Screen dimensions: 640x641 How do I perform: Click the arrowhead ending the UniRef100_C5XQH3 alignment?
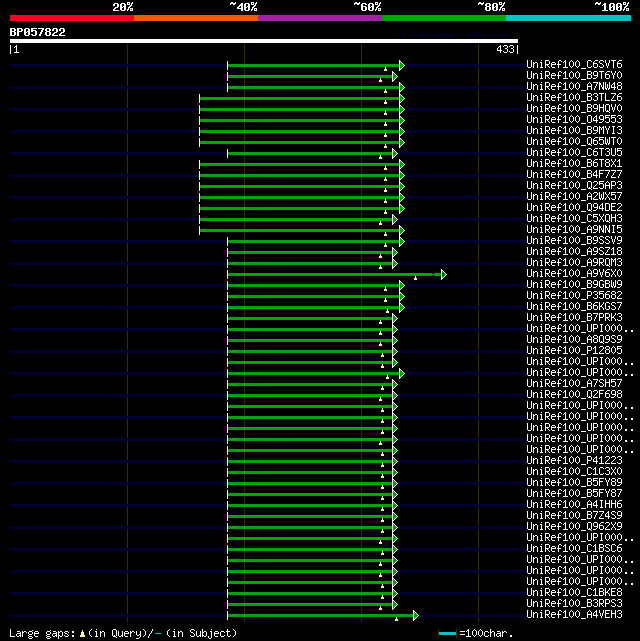[x=395, y=220]
